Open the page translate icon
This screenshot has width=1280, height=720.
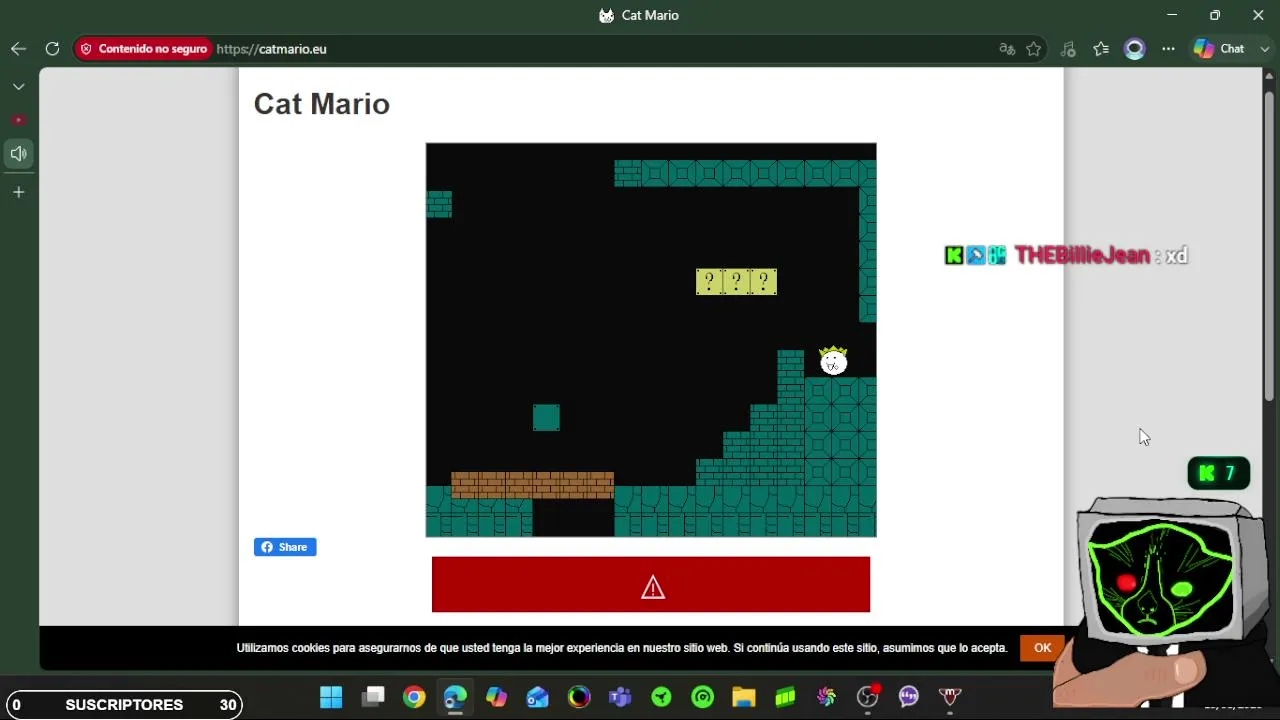1007,49
